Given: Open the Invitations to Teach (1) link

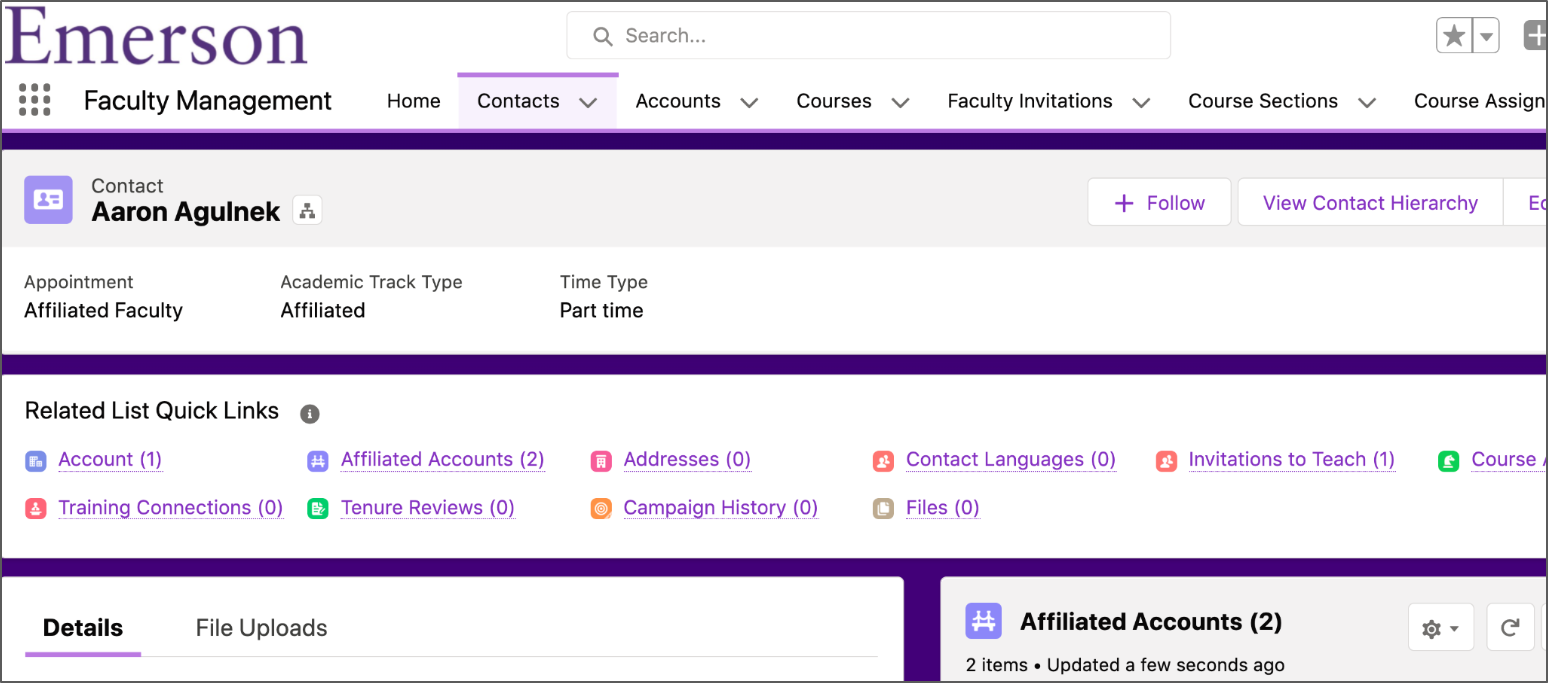Looking at the screenshot, I should (1291, 459).
